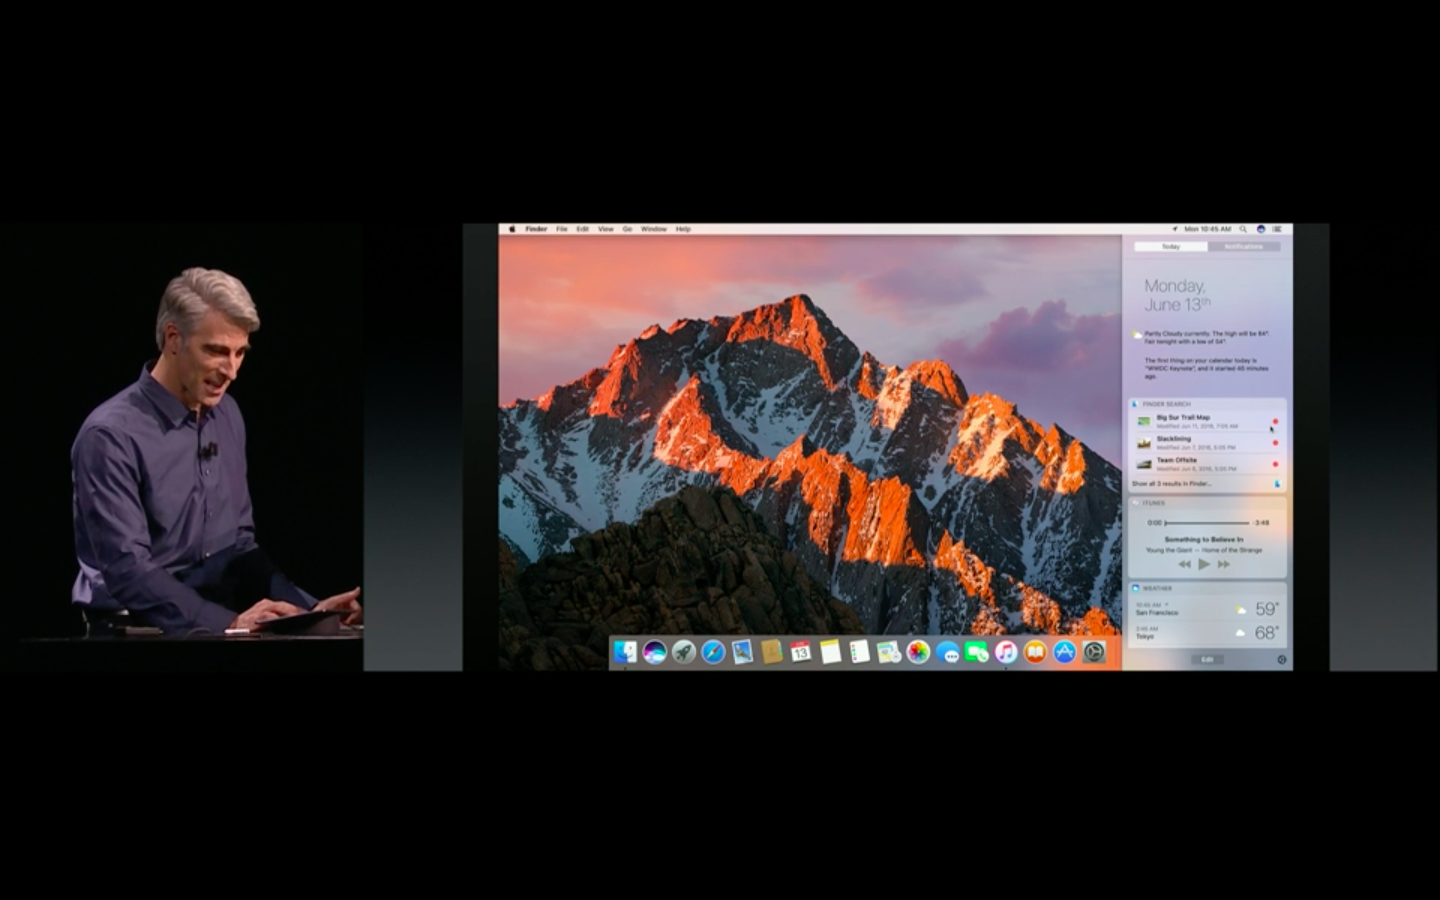Click the Team Offsite thumbnail image

(x=1144, y=464)
